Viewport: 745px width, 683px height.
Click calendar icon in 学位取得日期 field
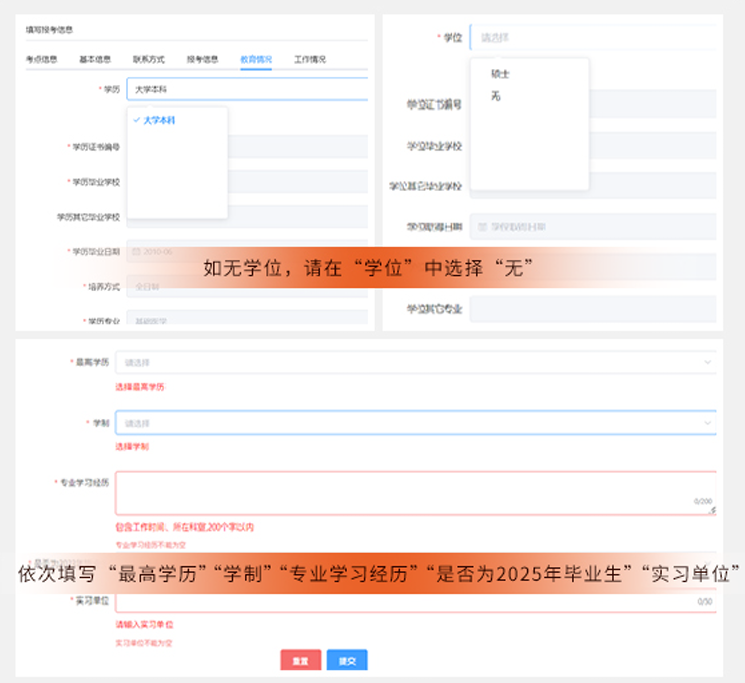tap(480, 227)
